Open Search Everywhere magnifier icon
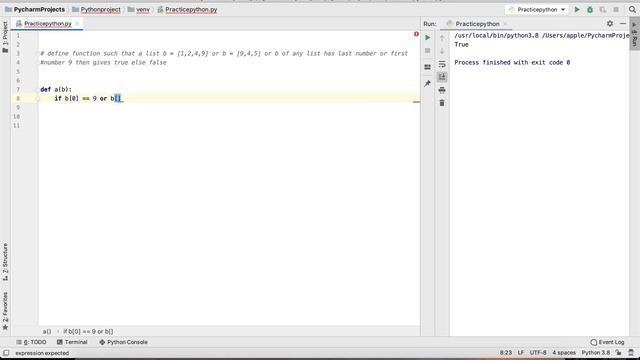 (x=632, y=9)
